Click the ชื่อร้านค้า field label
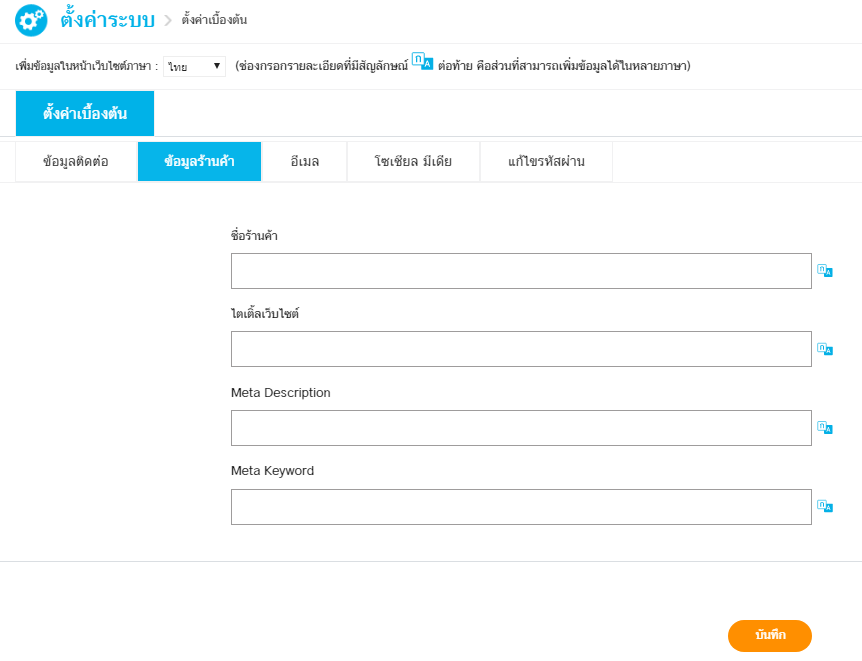Image resolution: width=862 pixels, height=661 pixels. coord(254,236)
